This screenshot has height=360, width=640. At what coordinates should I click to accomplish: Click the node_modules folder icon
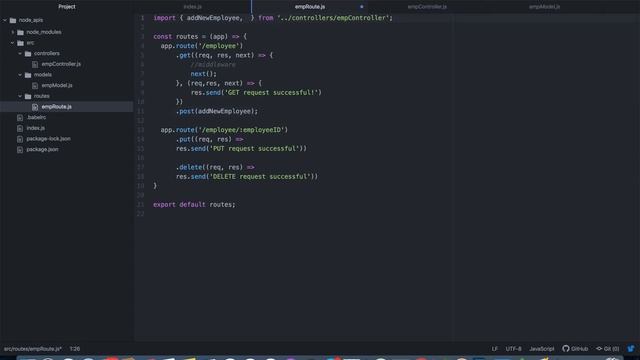coord(20,32)
